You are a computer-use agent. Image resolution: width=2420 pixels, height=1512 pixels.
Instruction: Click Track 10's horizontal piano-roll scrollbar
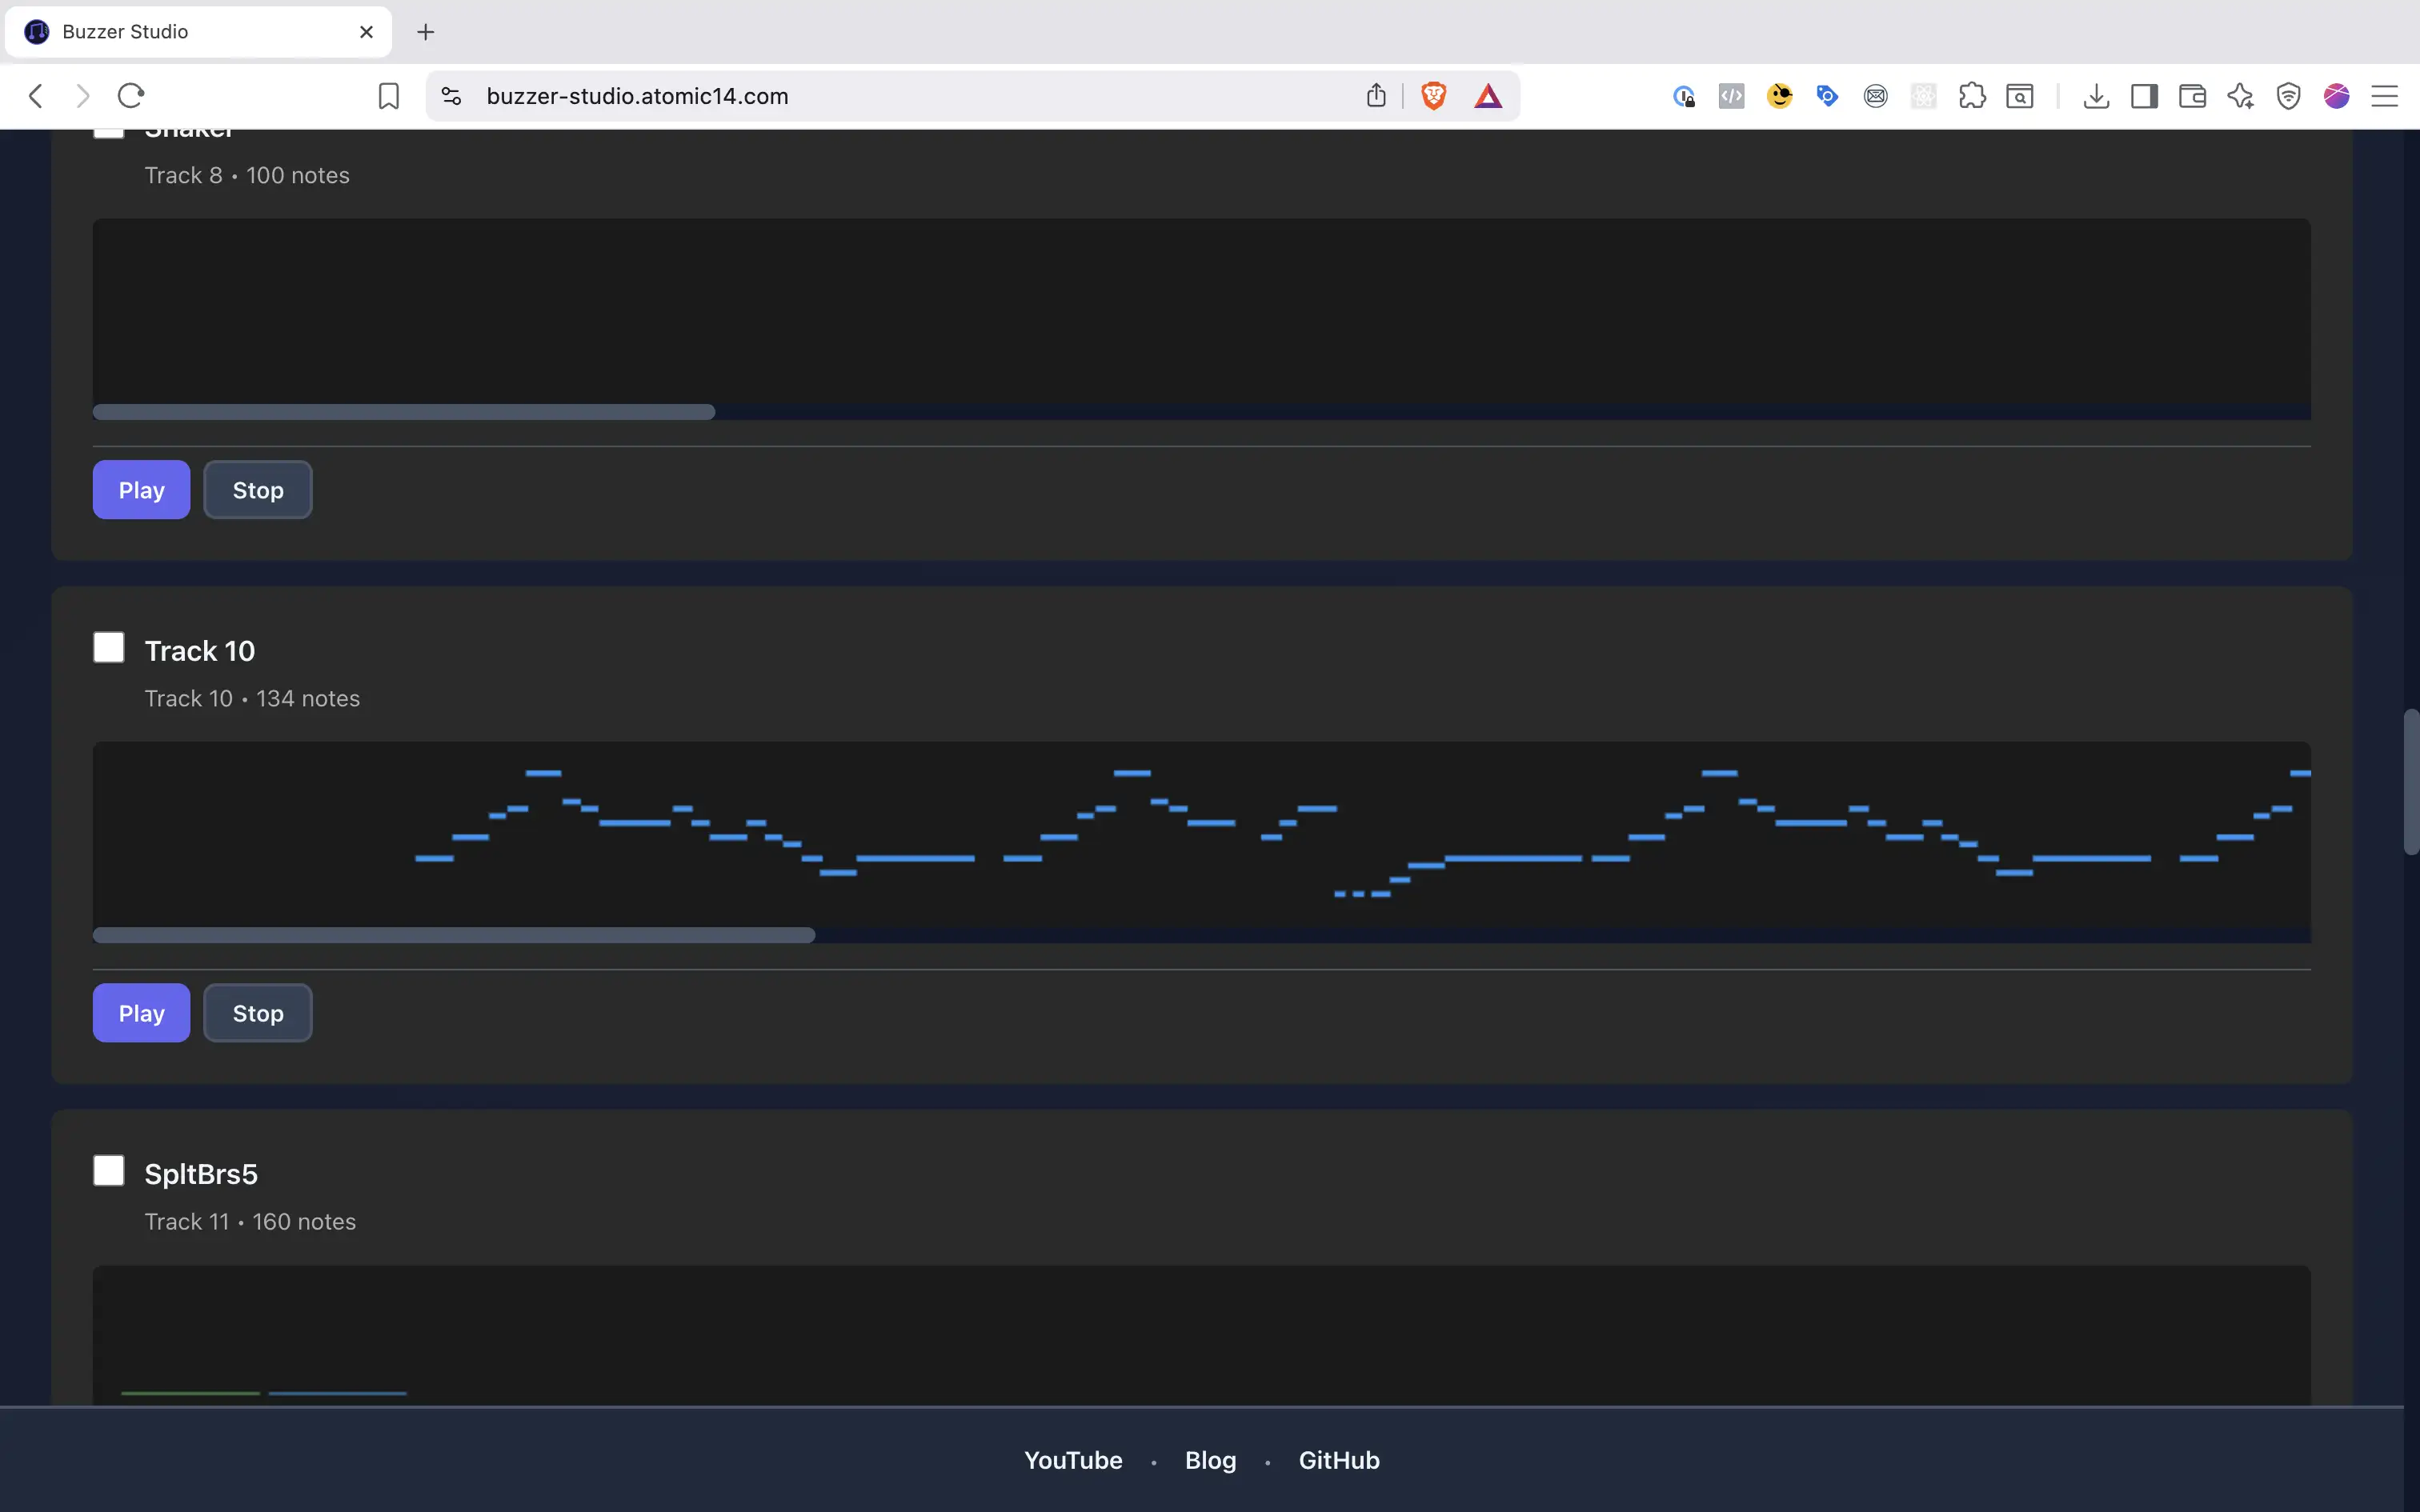pos(454,935)
